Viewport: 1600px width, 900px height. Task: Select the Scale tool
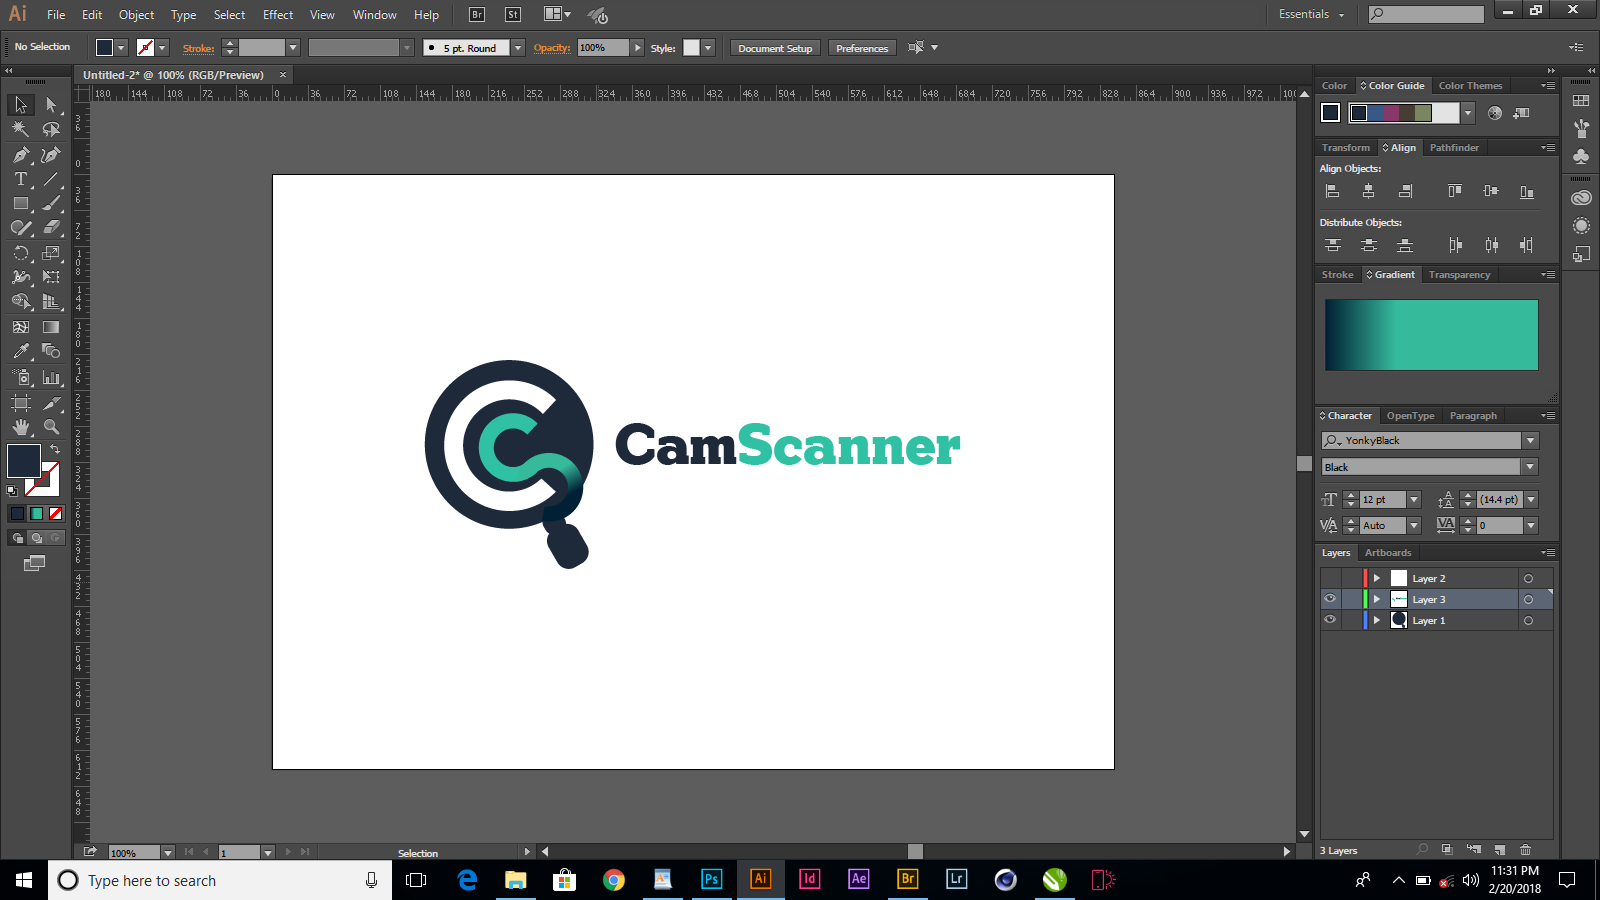[x=51, y=253]
